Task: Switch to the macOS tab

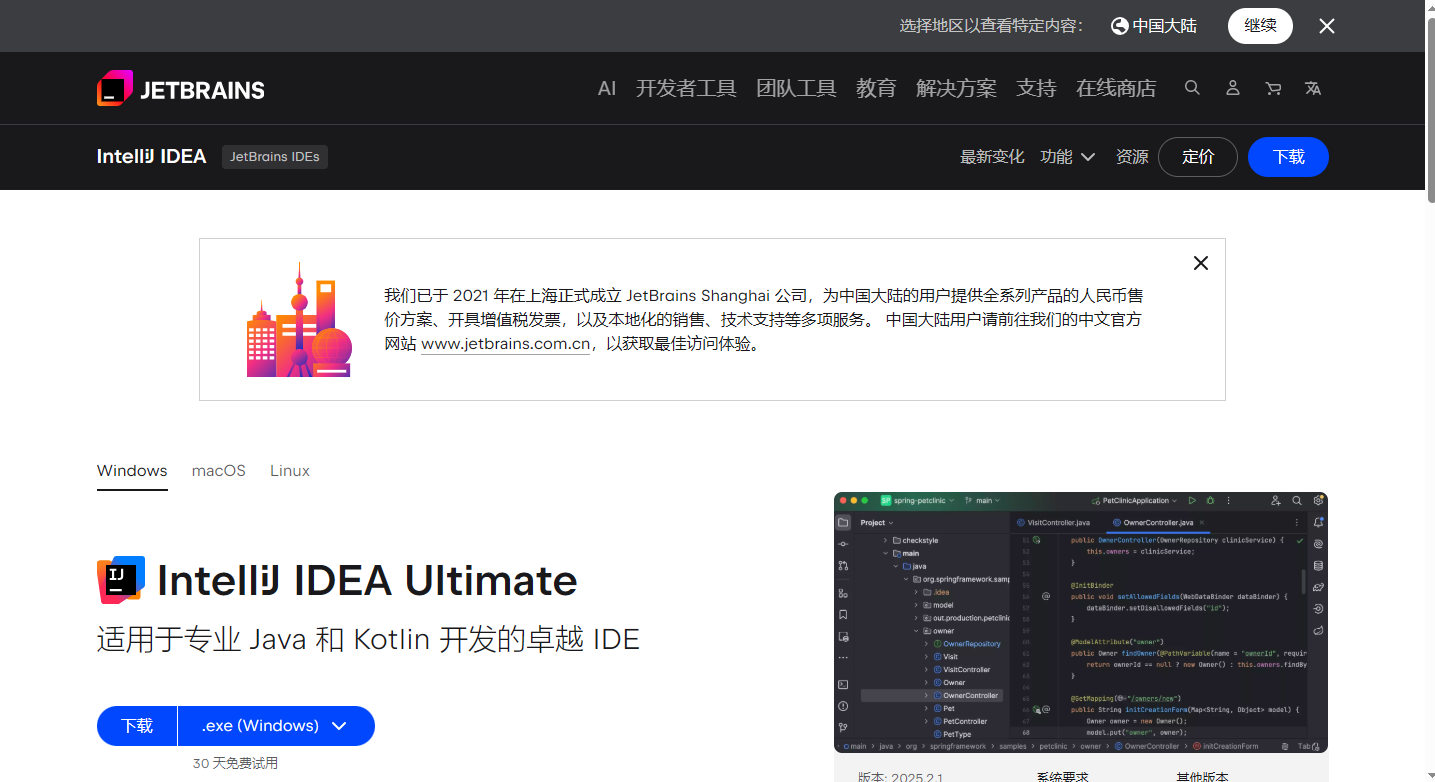Action: (218, 470)
